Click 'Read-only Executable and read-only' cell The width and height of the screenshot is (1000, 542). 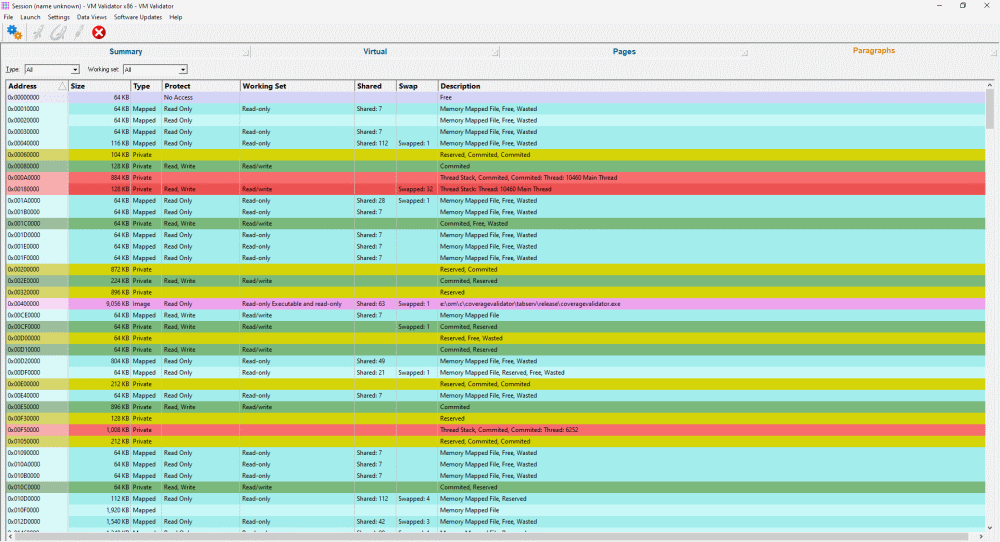(x=297, y=304)
